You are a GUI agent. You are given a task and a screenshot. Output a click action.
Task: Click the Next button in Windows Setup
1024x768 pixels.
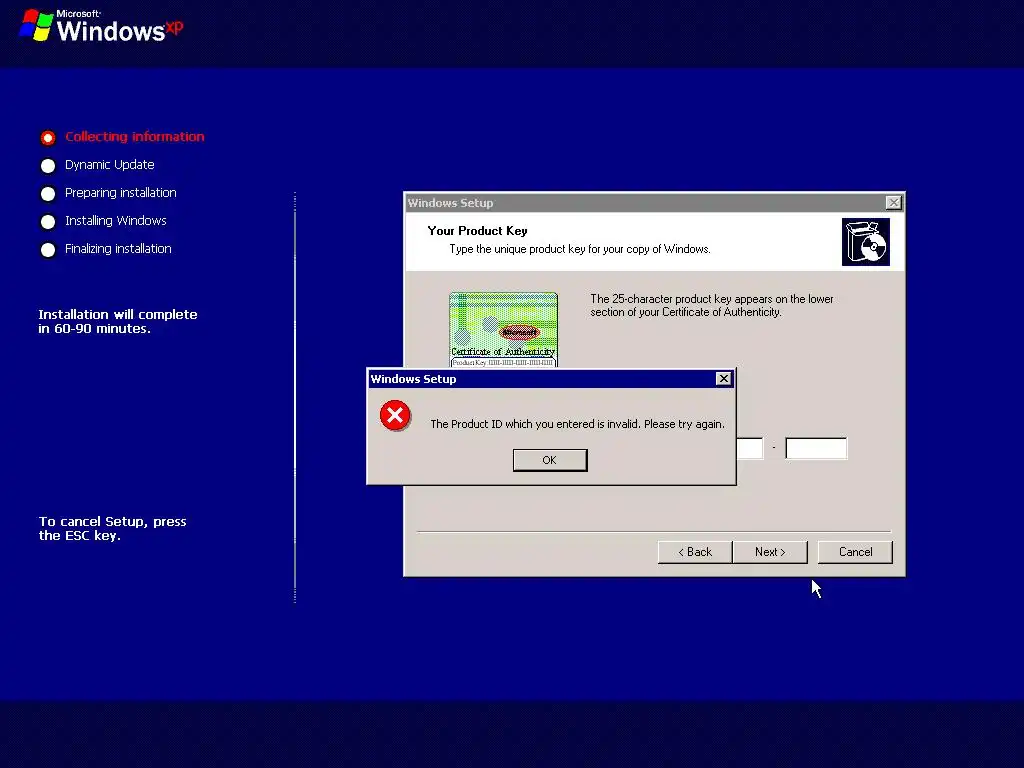pos(770,552)
